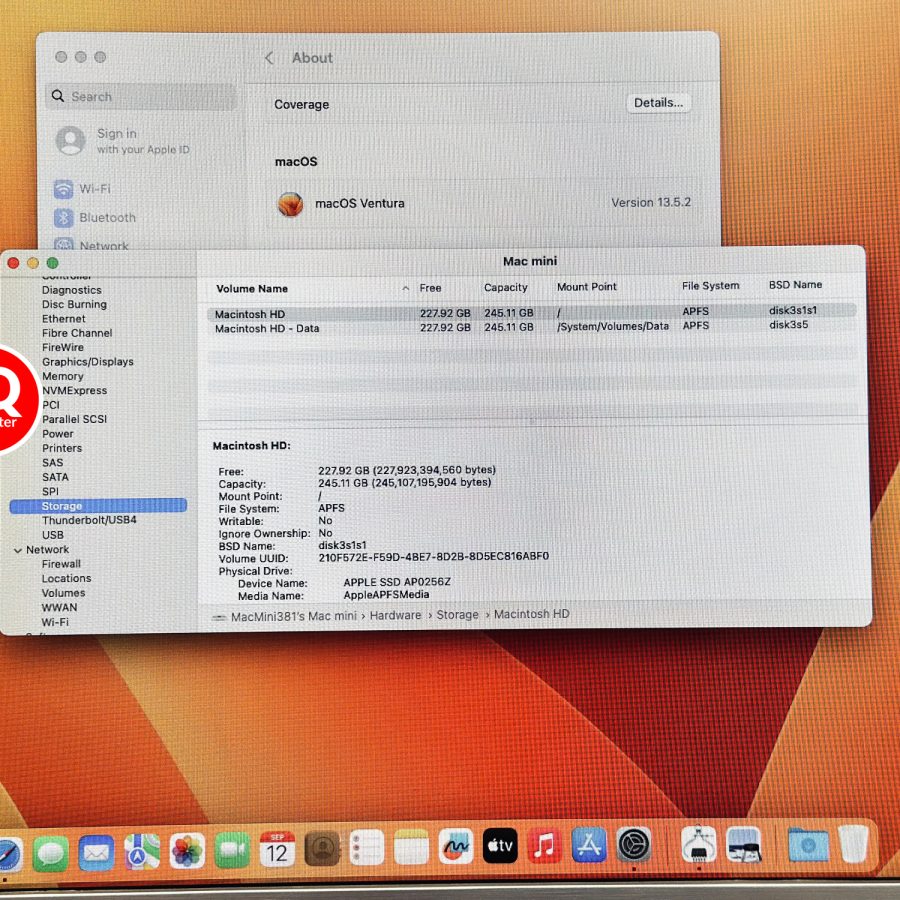Click the Apple ID avatar icon
900x900 pixels.
[x=71, y=141]
